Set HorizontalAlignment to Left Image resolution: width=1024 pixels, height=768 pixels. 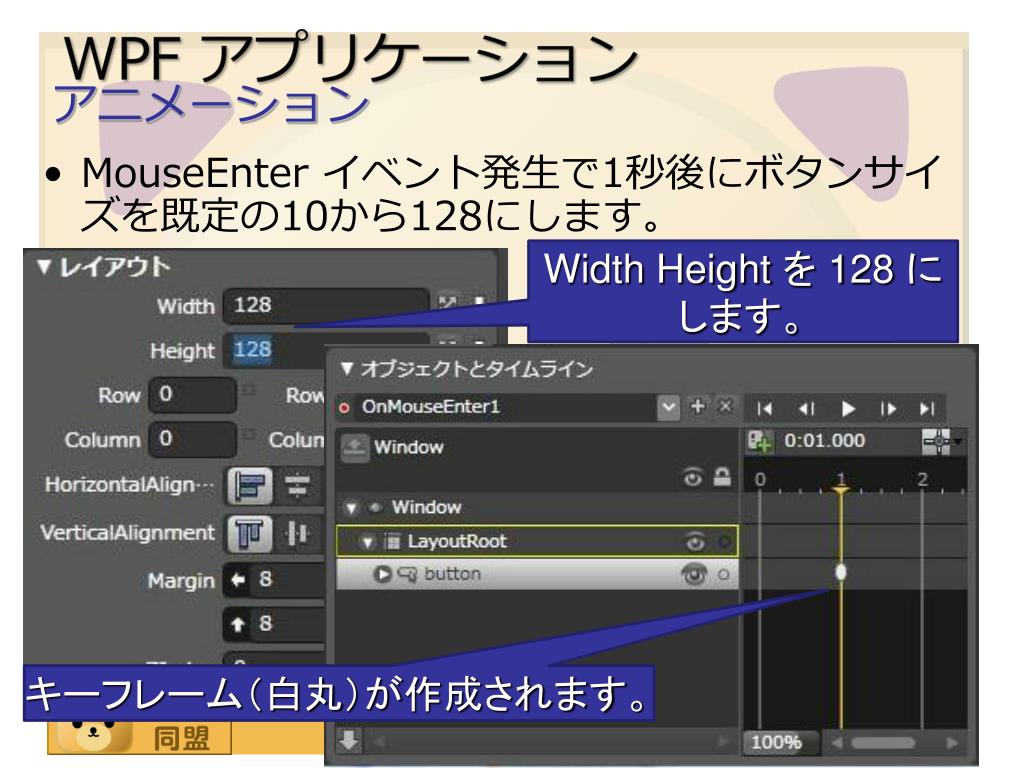point(250,485)
